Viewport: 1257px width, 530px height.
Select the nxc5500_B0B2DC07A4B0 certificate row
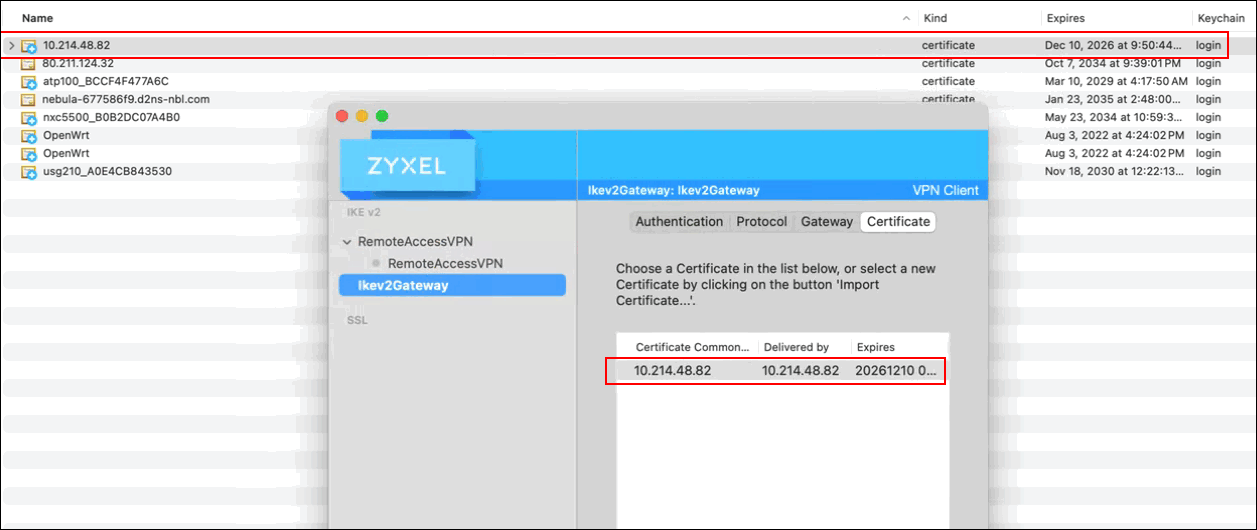(628, 117)
